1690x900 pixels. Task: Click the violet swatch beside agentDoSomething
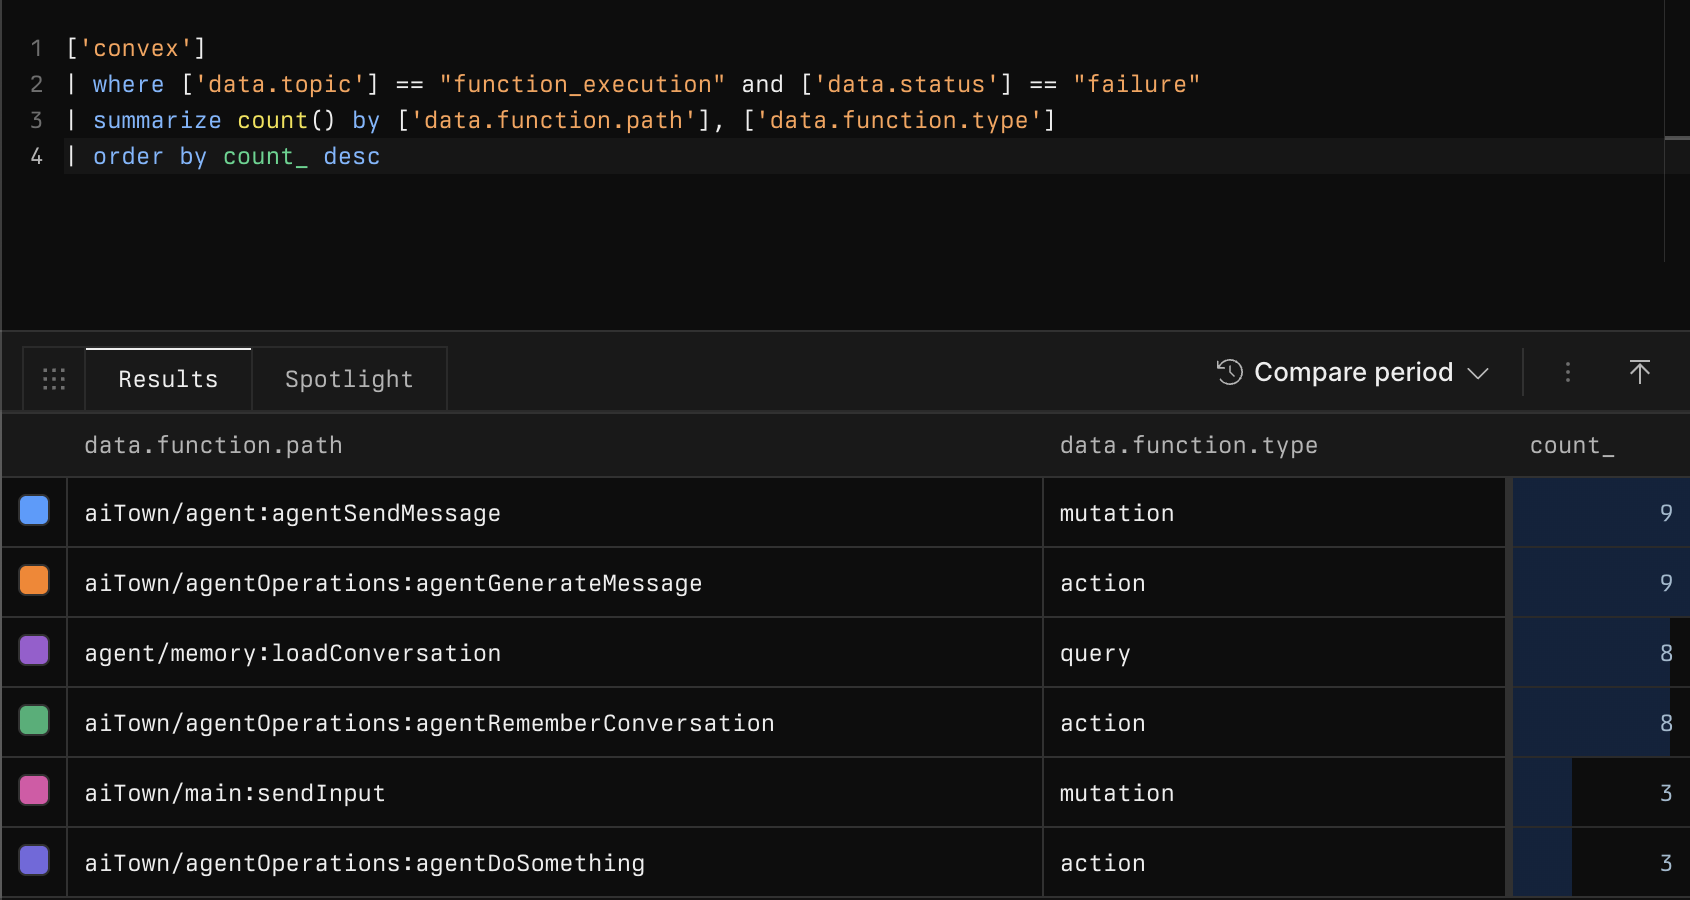pyautogui.click(x=33, y=861)
